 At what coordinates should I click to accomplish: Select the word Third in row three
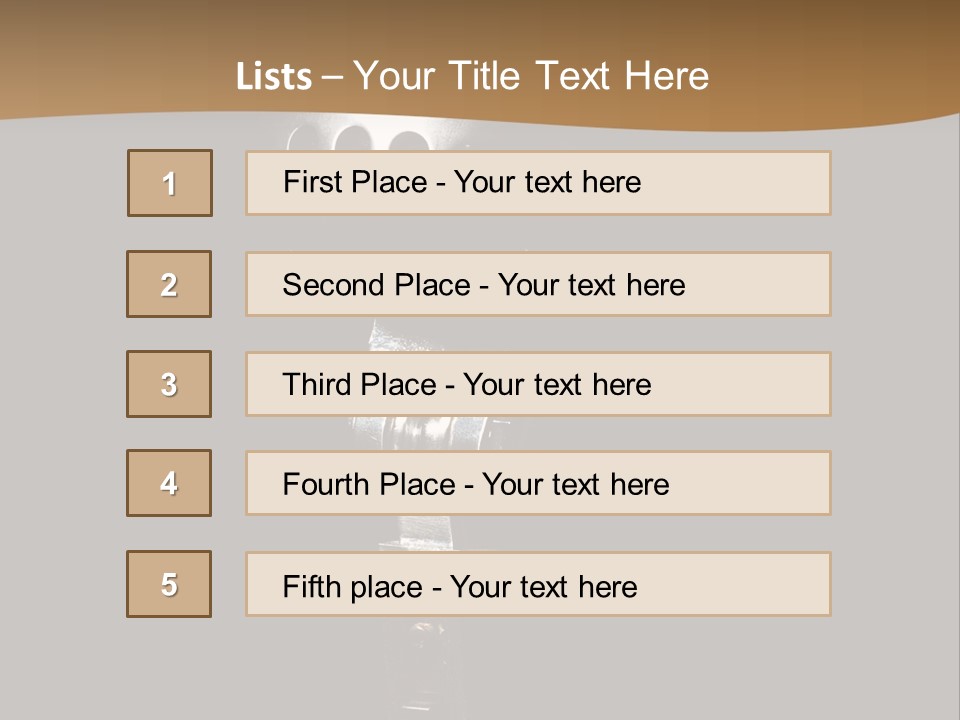(x=317, y=384)
